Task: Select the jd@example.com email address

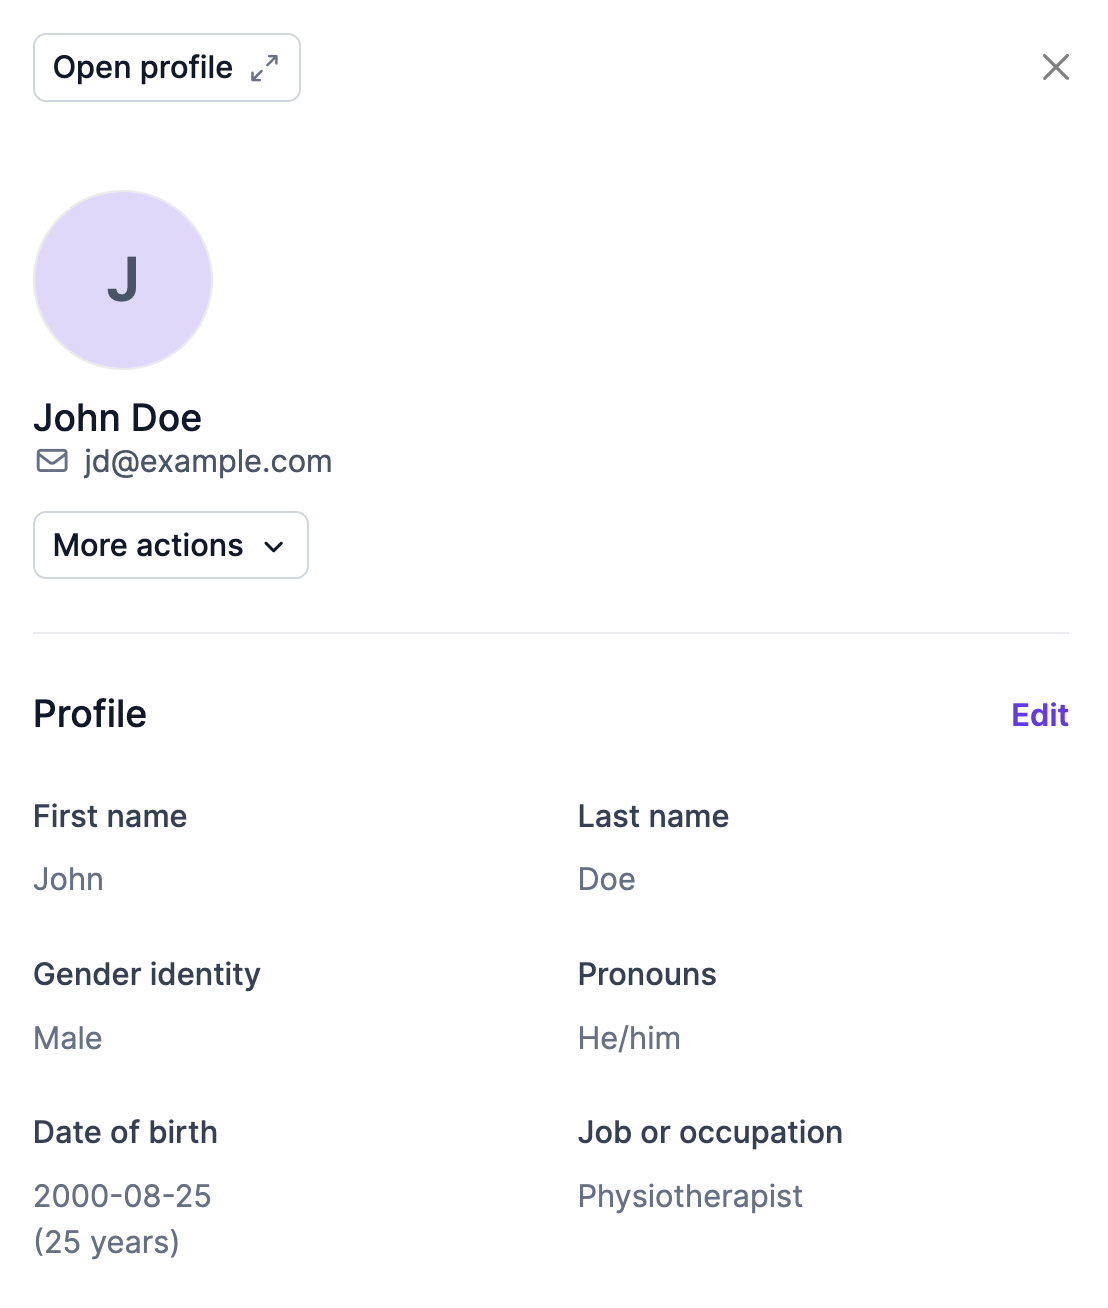Action: [207, 461]
